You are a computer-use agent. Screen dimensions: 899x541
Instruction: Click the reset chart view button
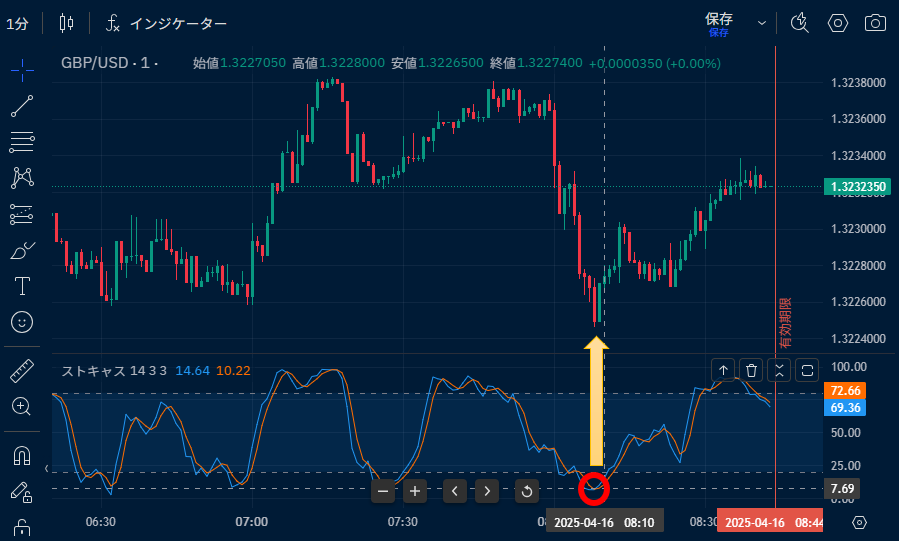(526, 491)
